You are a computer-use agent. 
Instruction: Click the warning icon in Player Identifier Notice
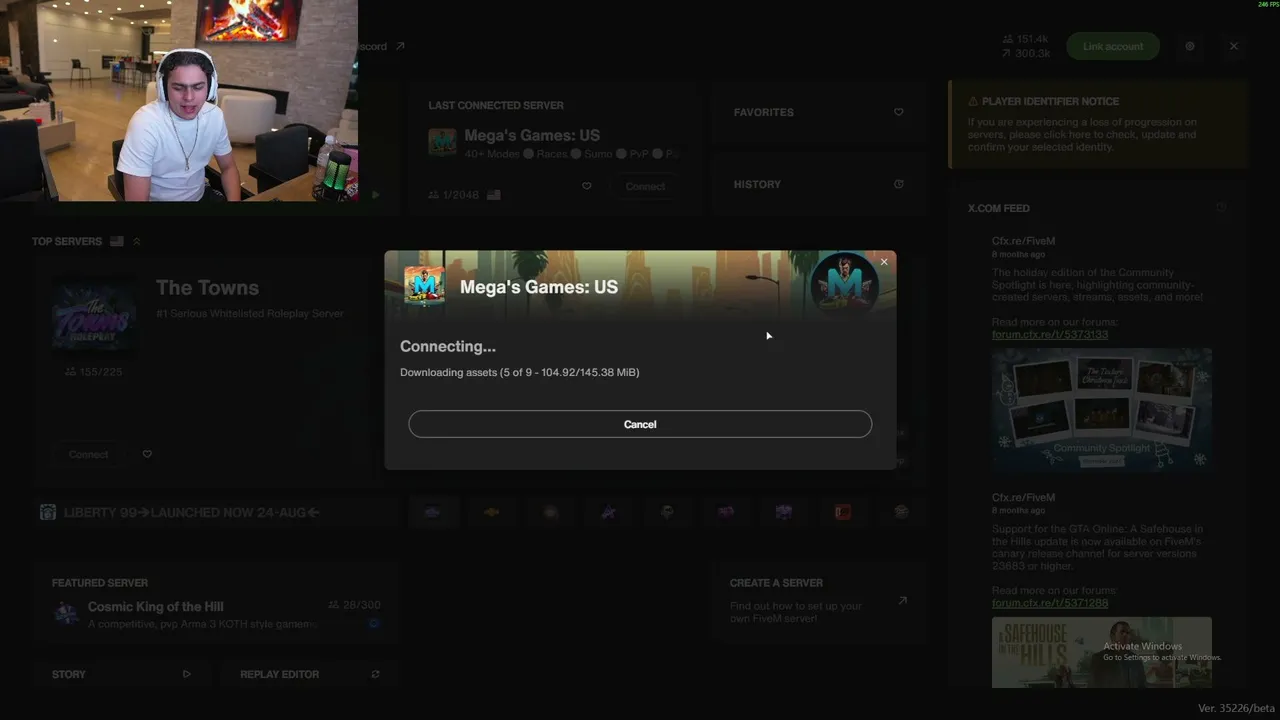[x=973, y=101]
